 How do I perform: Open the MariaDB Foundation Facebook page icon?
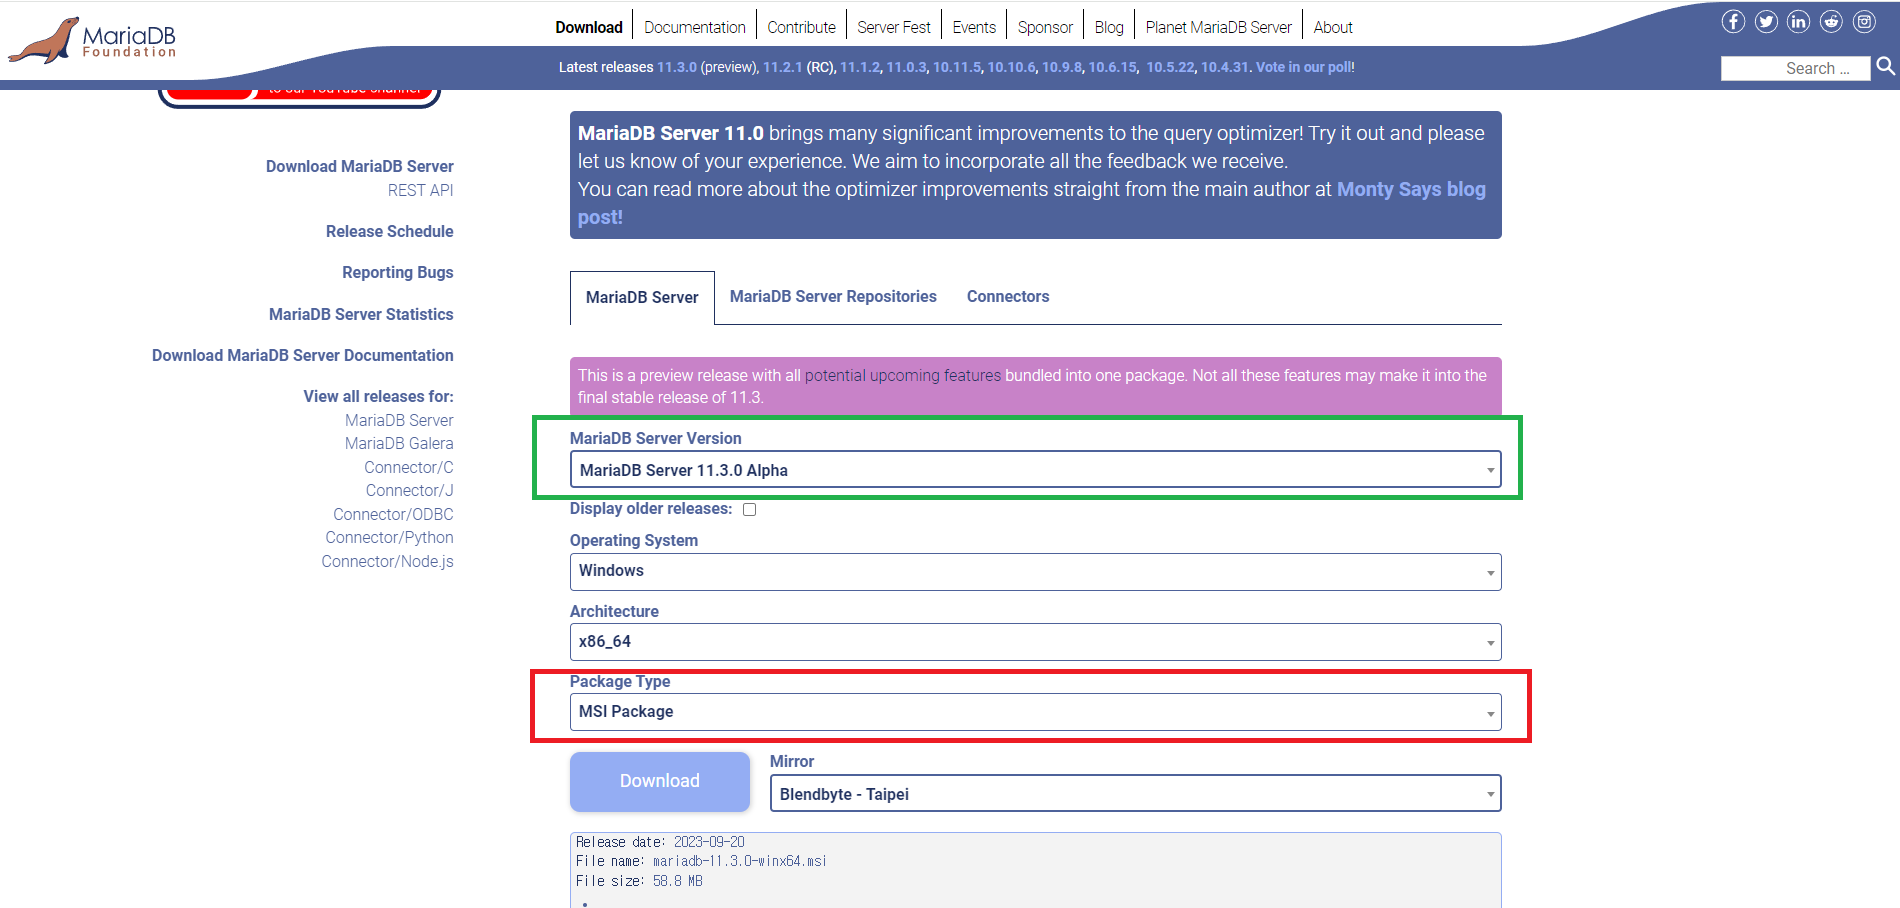point(1733,21)
